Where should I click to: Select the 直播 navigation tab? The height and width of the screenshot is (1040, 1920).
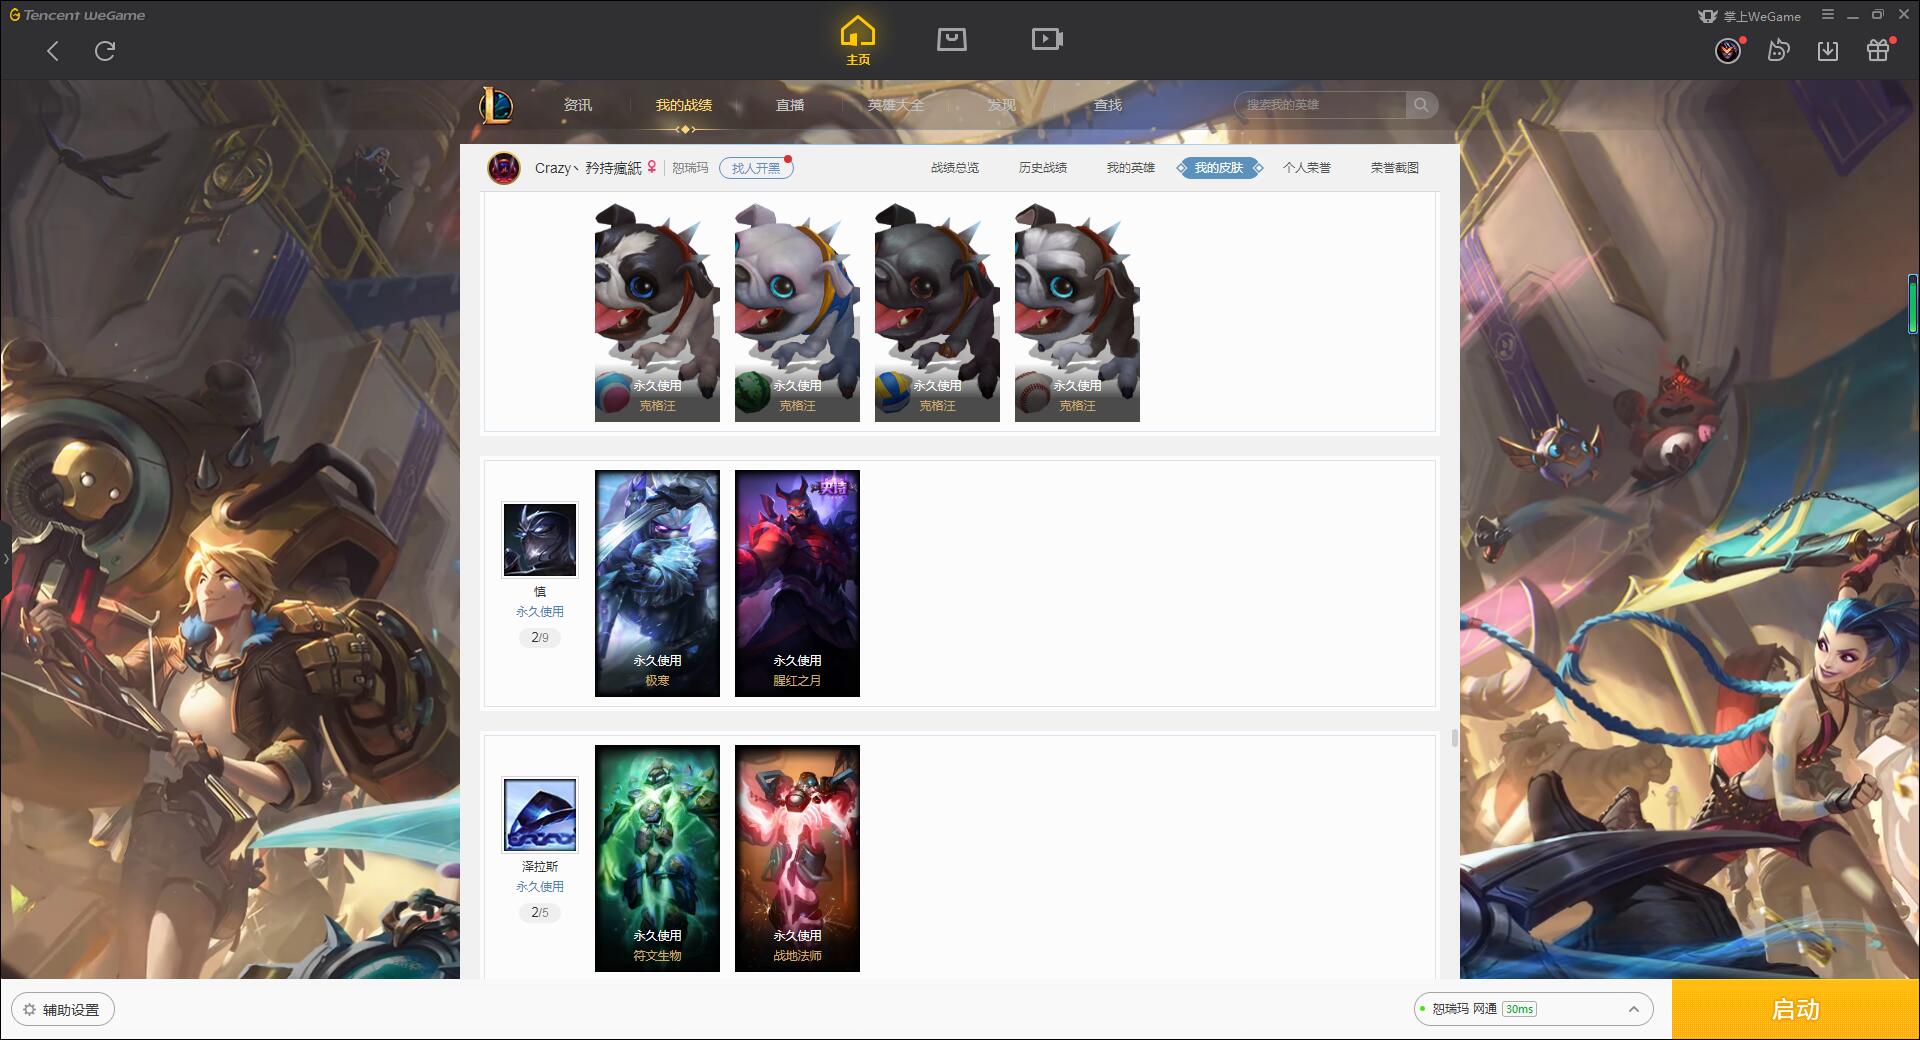pos(790,105)
